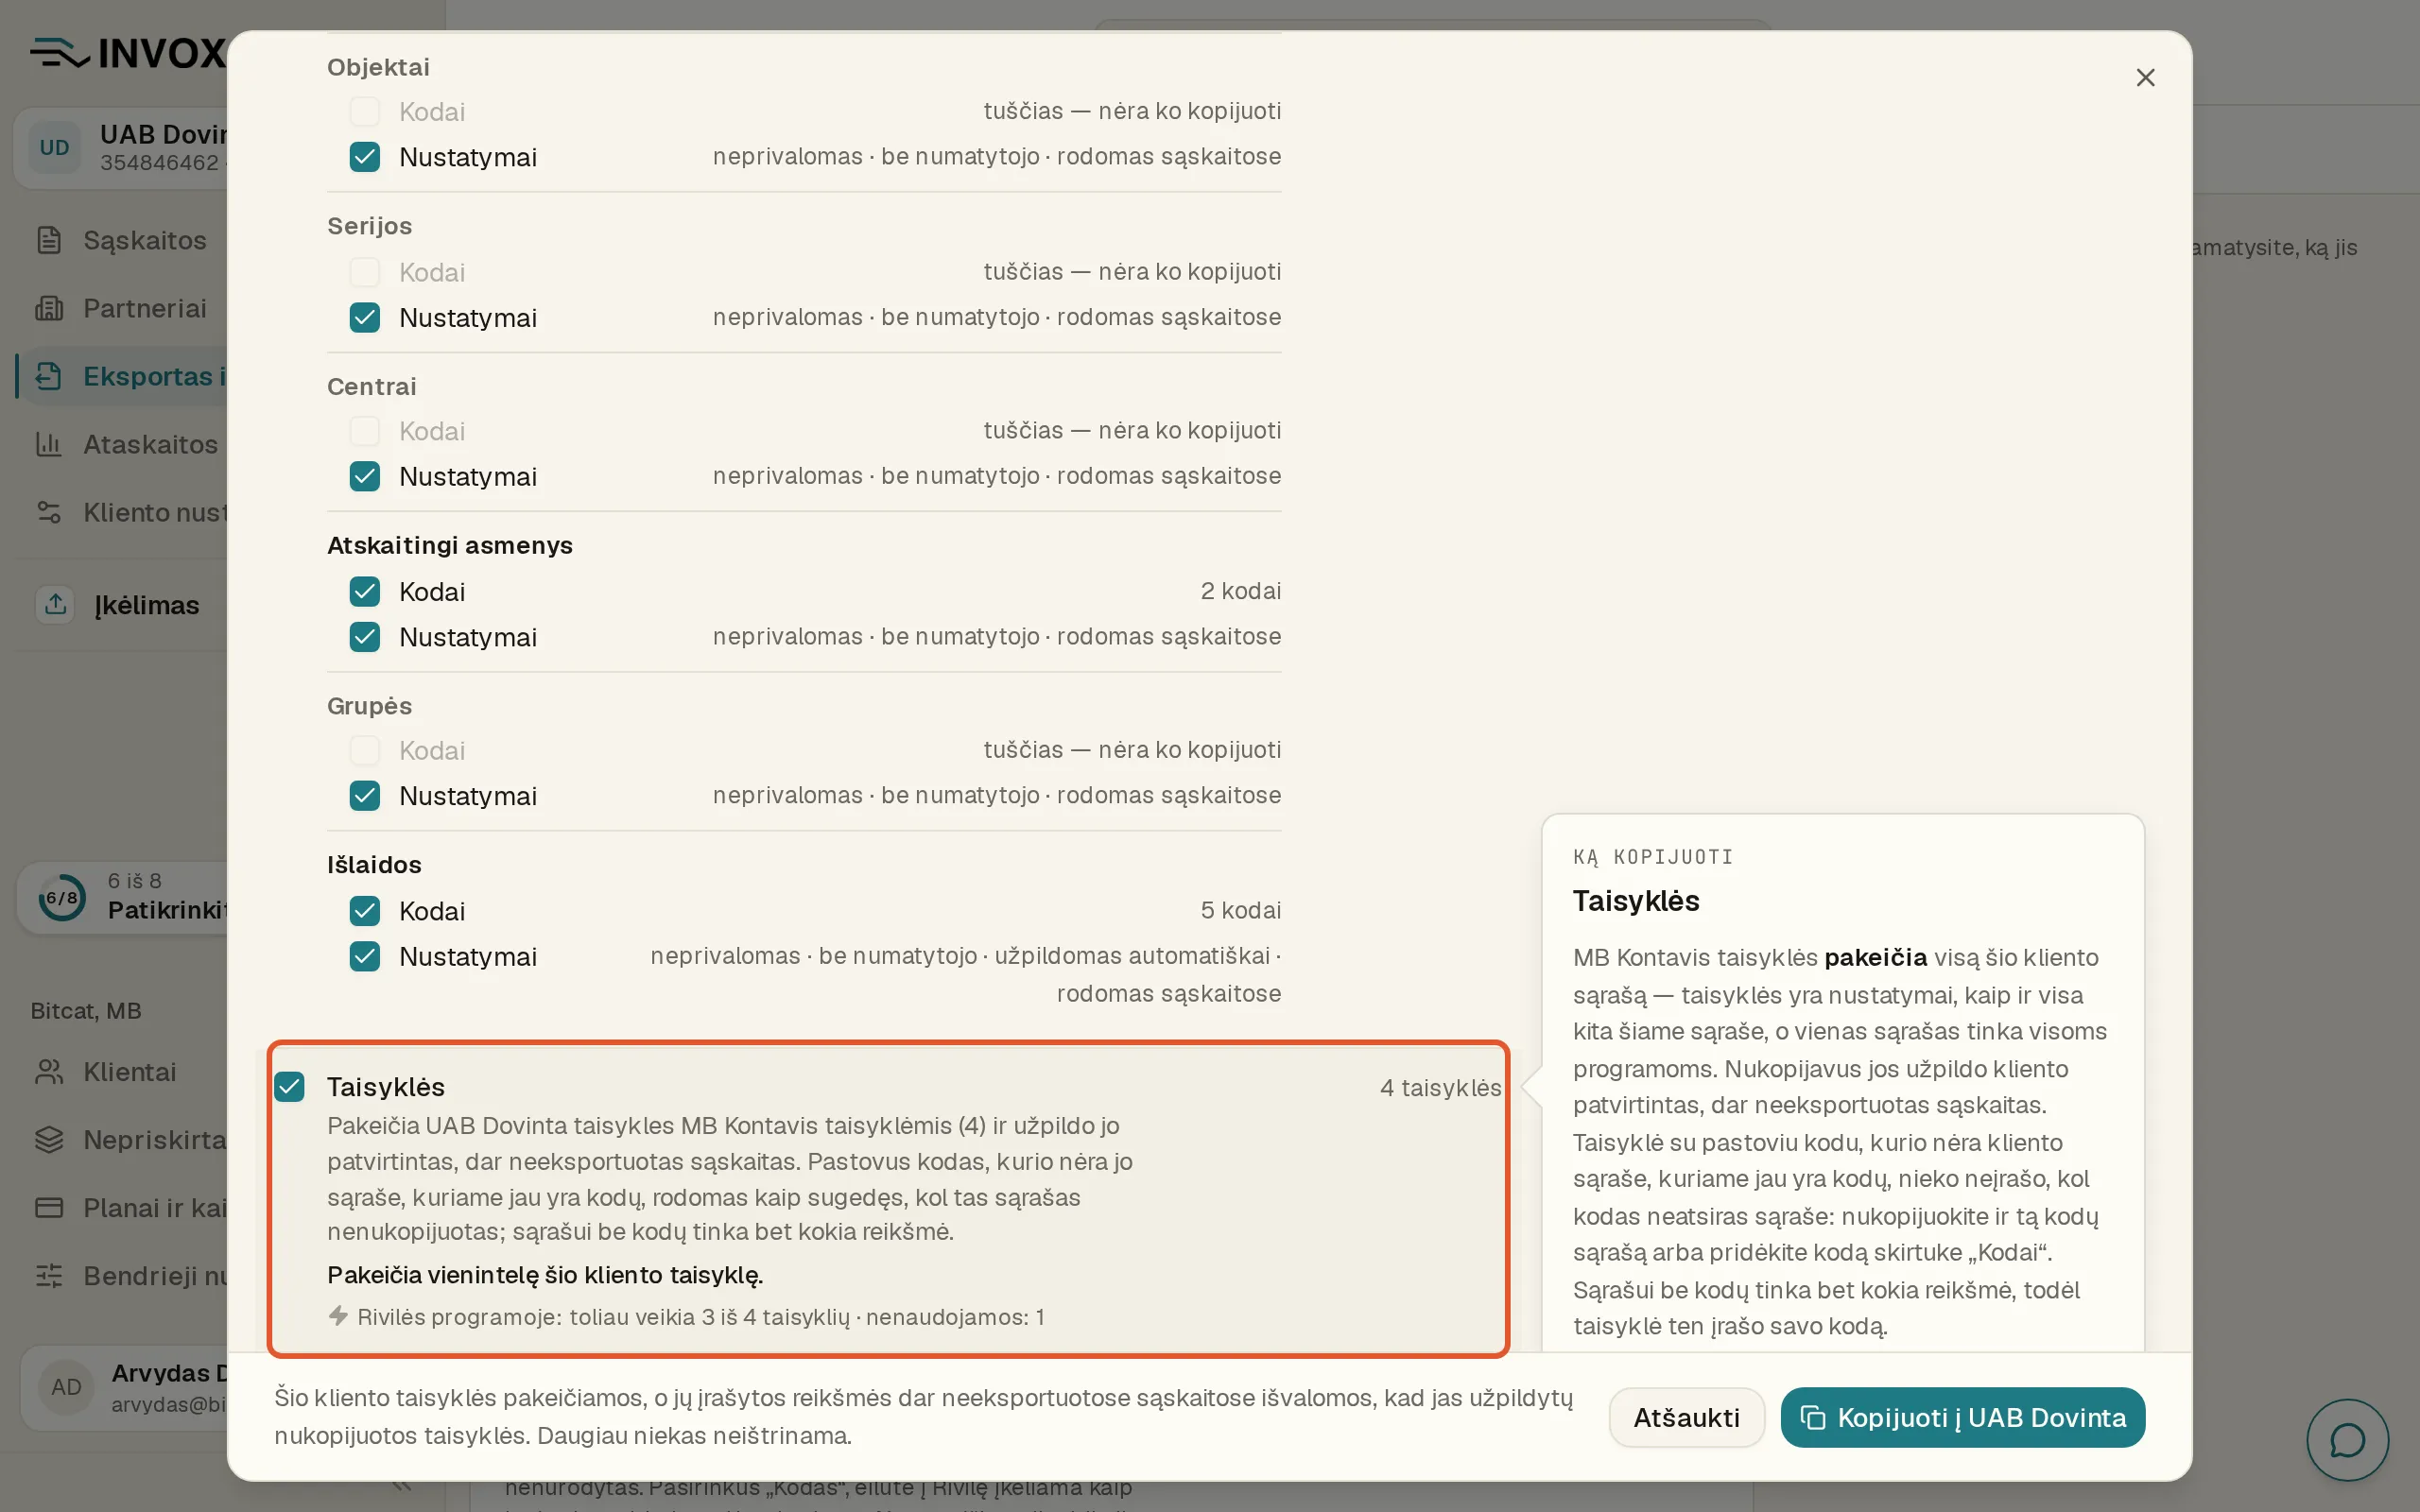Click Kopijuoti į UAB Dovinta button
The image size is (2420, 1512).
[1962, 1417]
